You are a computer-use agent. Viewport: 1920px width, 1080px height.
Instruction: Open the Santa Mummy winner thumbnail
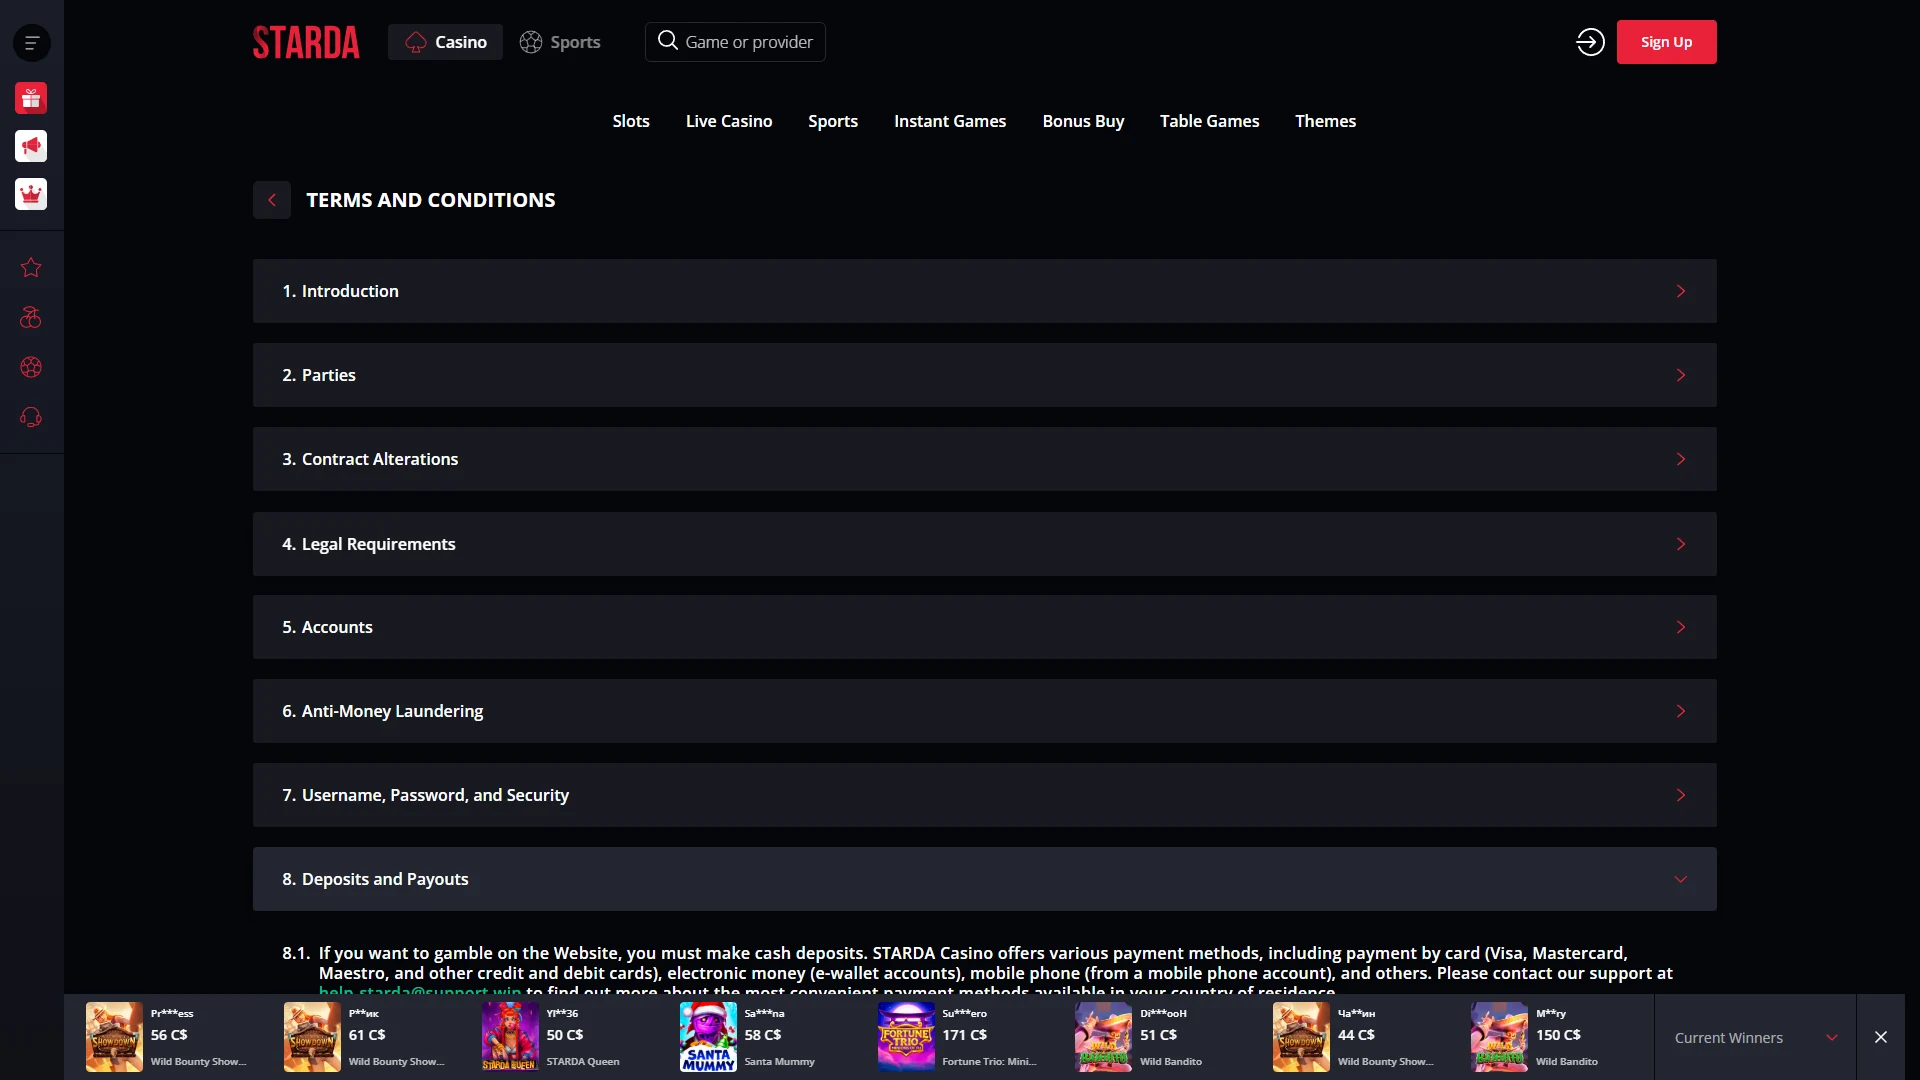coord(708,1037)
